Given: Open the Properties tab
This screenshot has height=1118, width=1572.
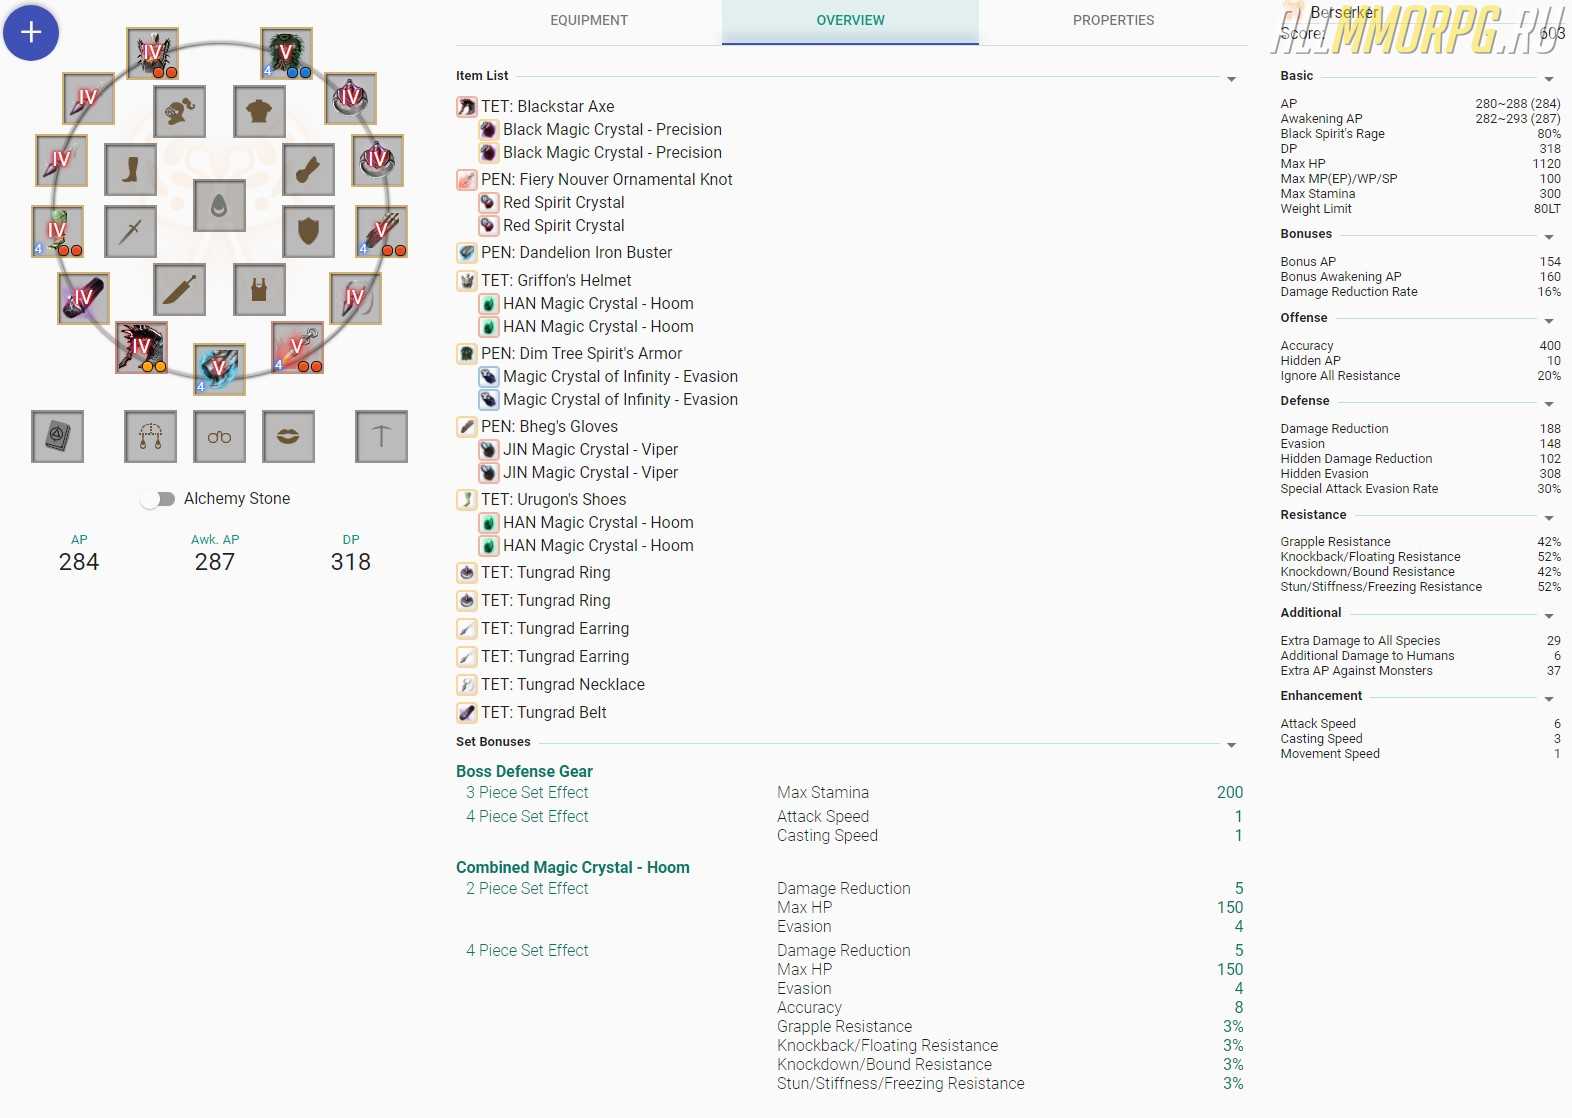Looking at the screenshot, I should pyautogui.click(x=1113, y=20).
